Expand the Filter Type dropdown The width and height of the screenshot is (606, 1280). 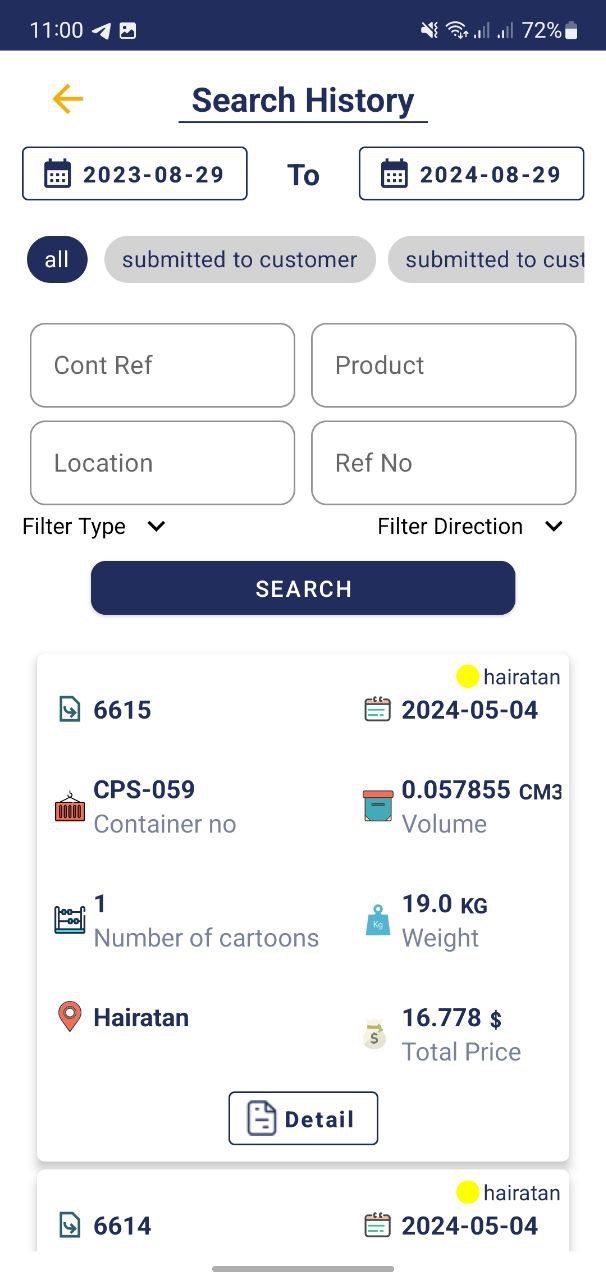94,527
